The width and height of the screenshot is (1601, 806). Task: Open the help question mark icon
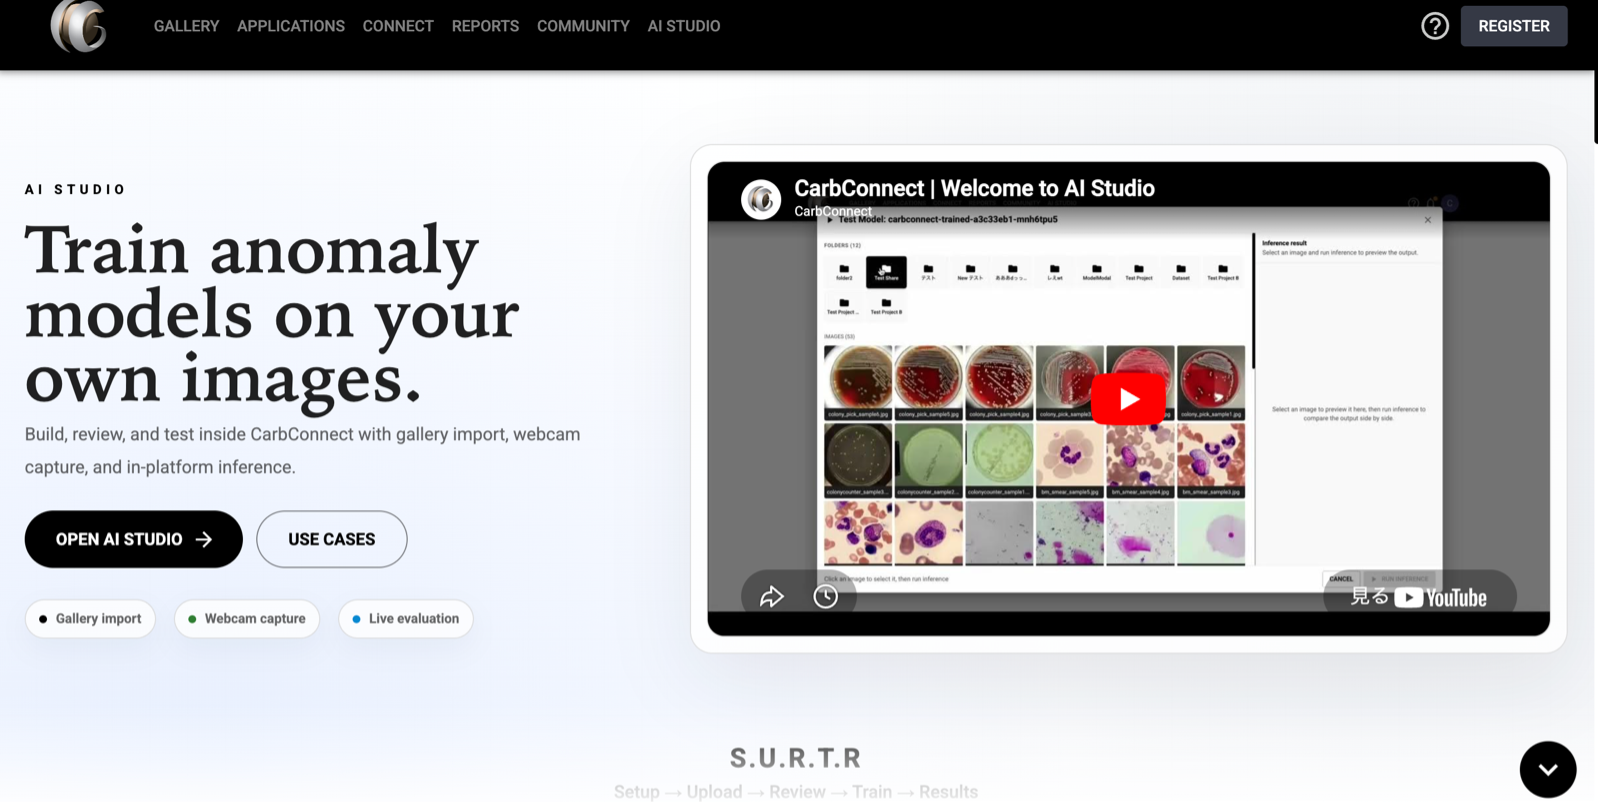coord(1437,26)
